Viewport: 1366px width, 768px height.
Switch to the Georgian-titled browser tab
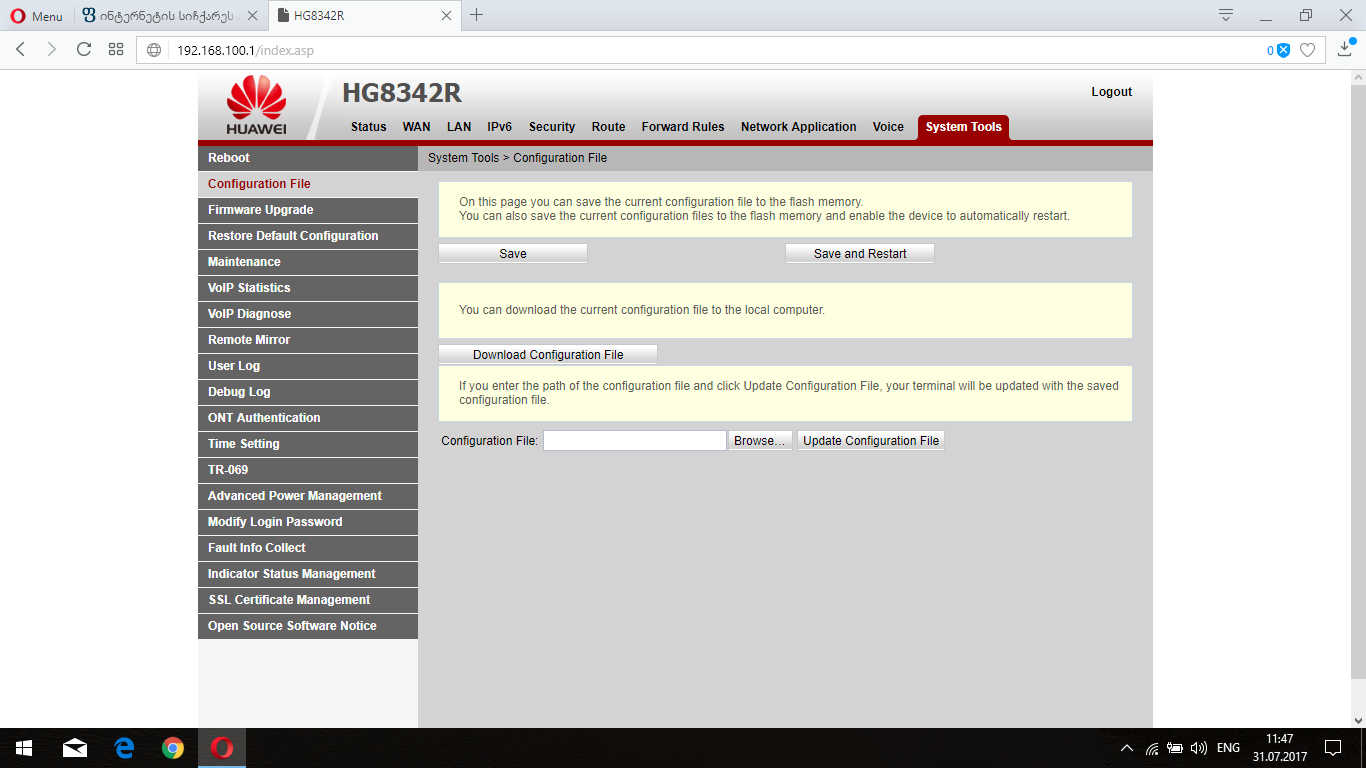click(x=169, y=16)
